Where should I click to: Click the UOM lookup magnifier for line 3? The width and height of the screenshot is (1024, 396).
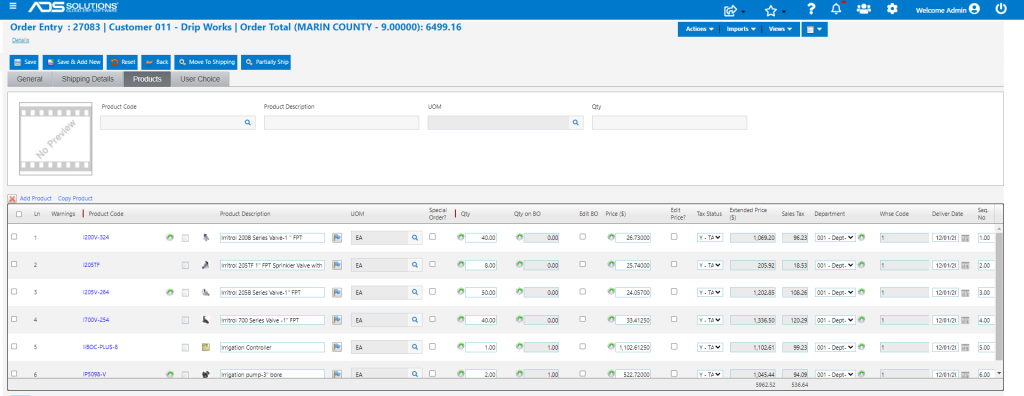tap(414, 293)
